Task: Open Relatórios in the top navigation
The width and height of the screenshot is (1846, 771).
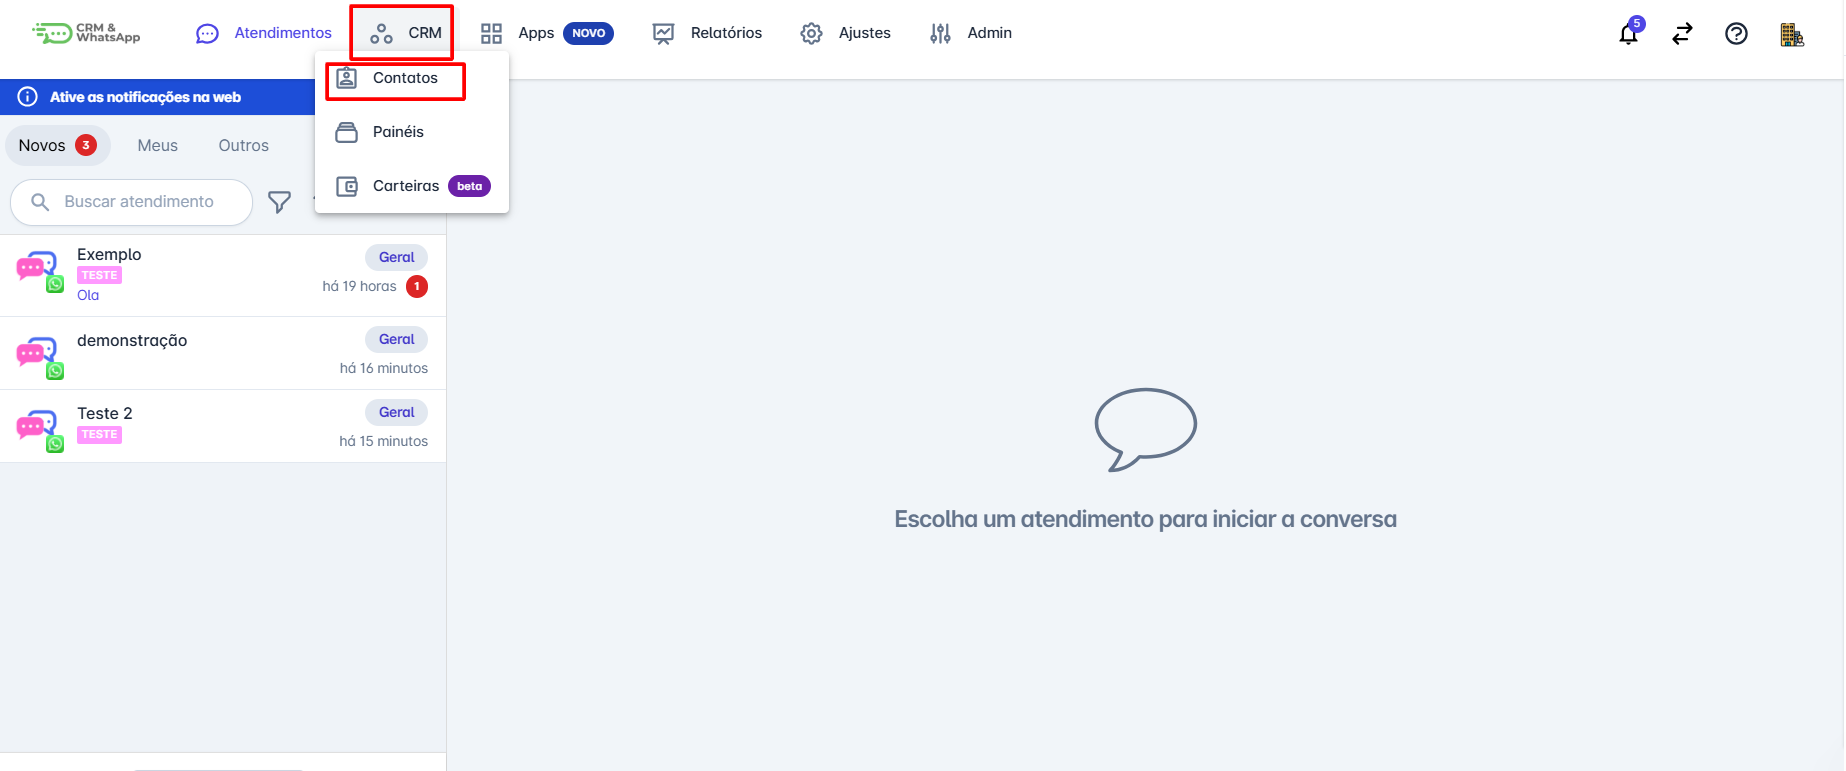Action: (x=708, y=33)
